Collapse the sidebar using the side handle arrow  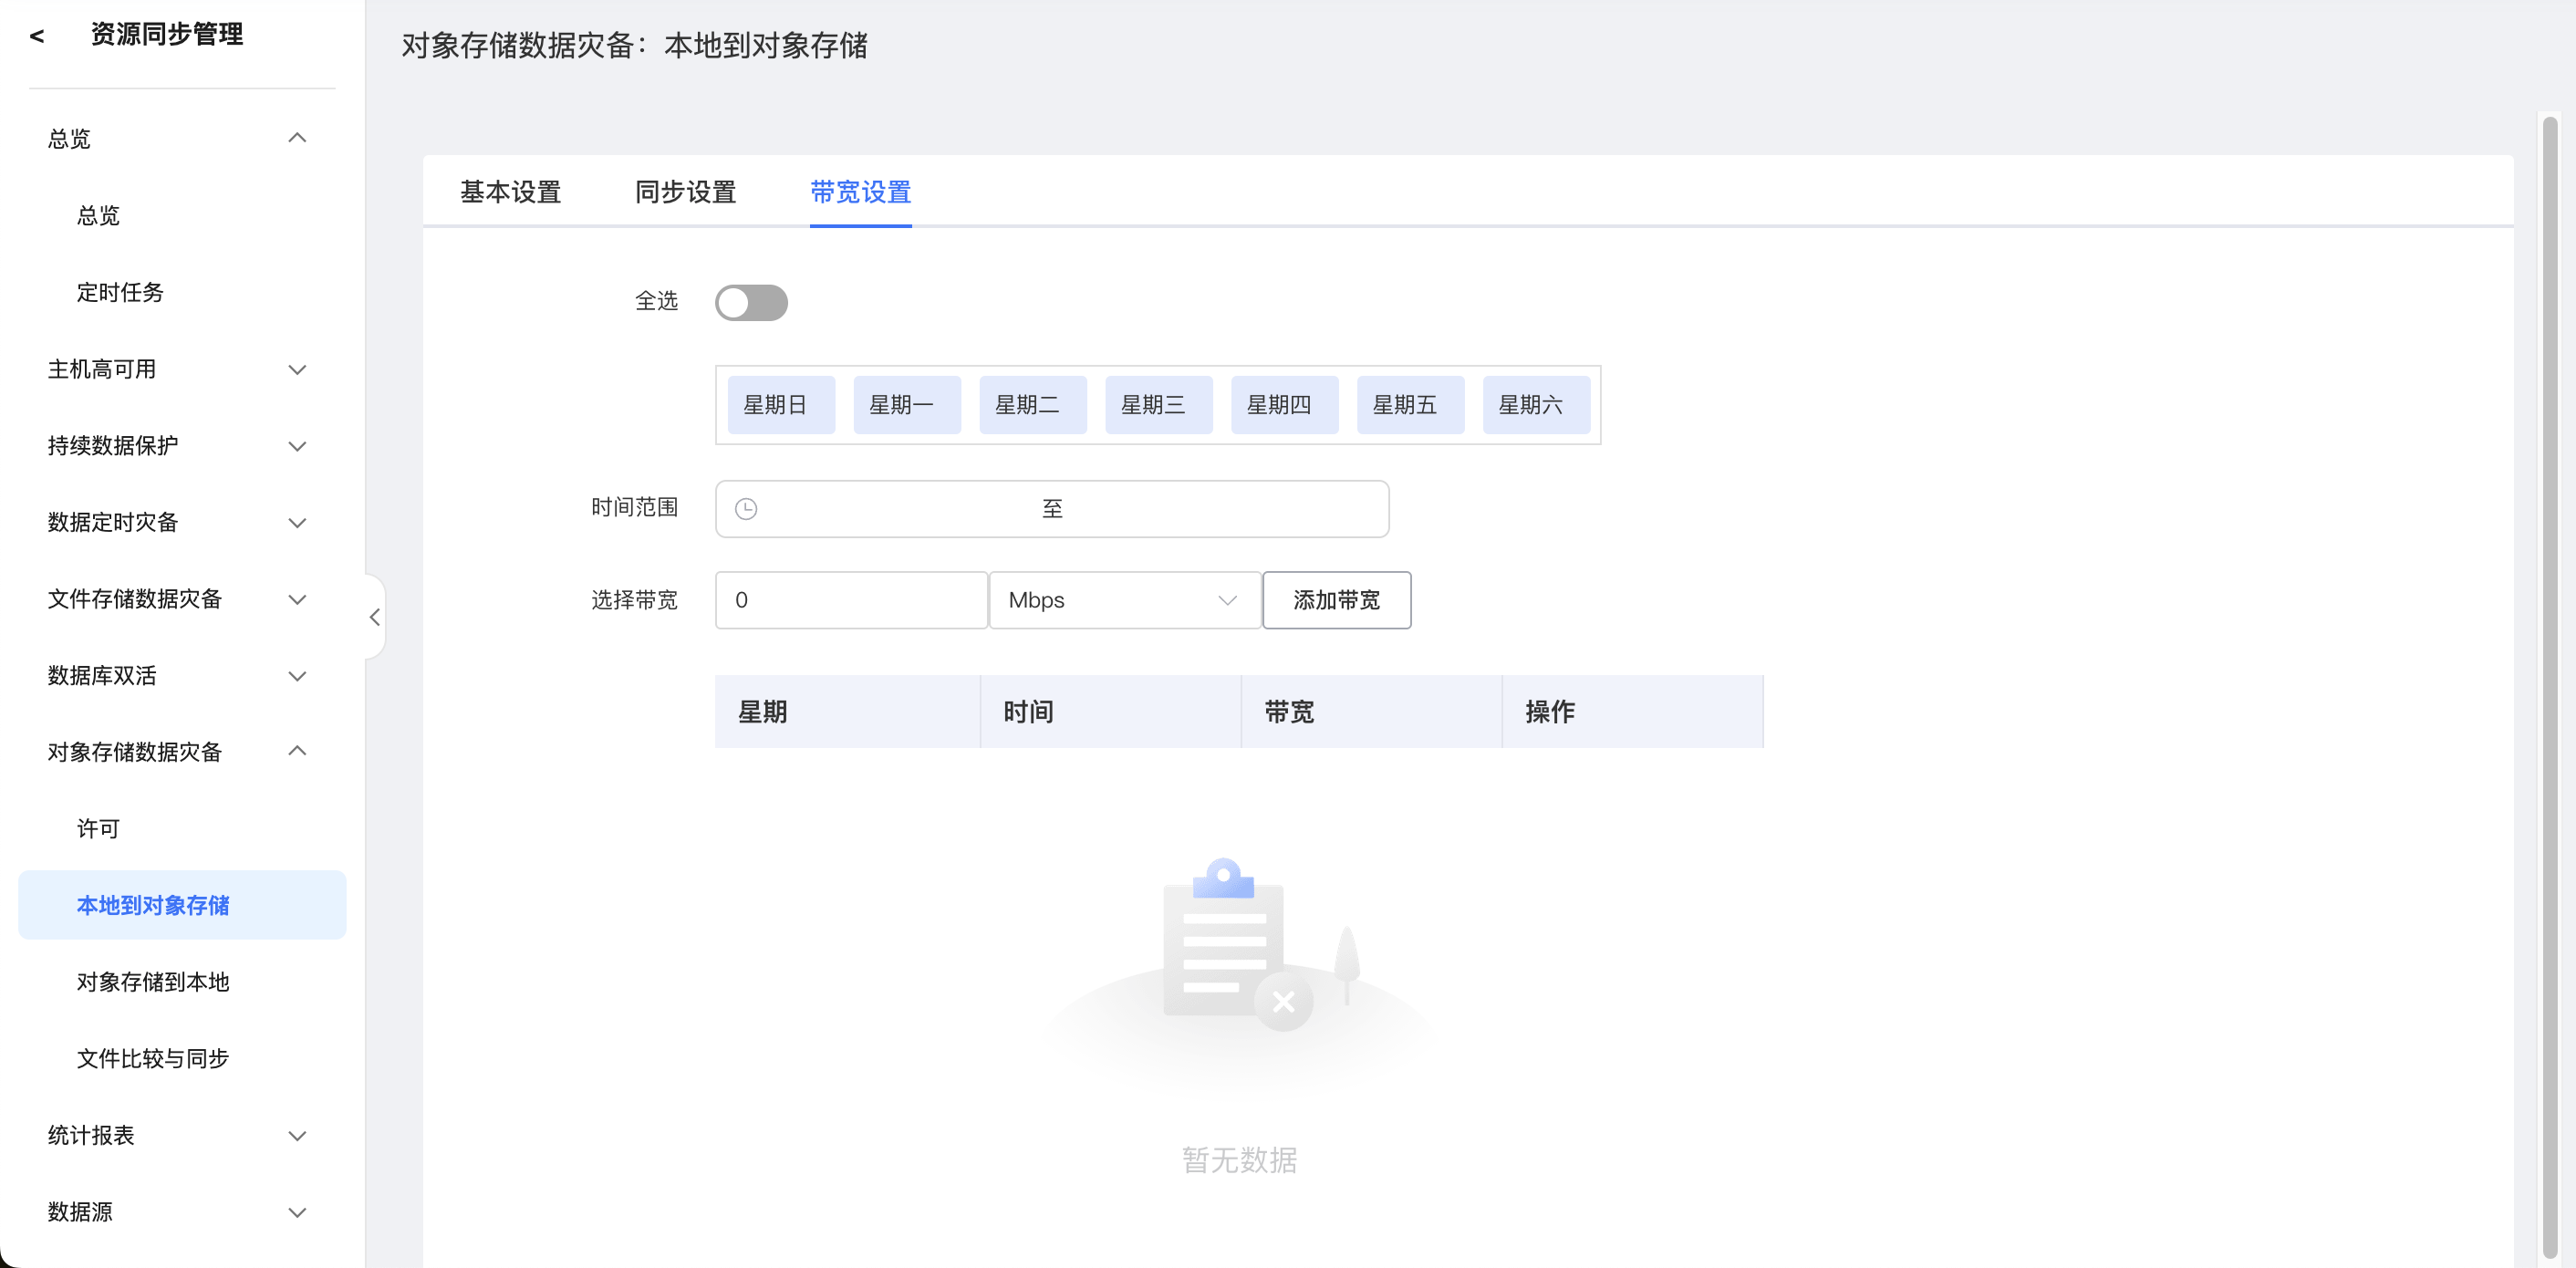[x=375, y=617]
